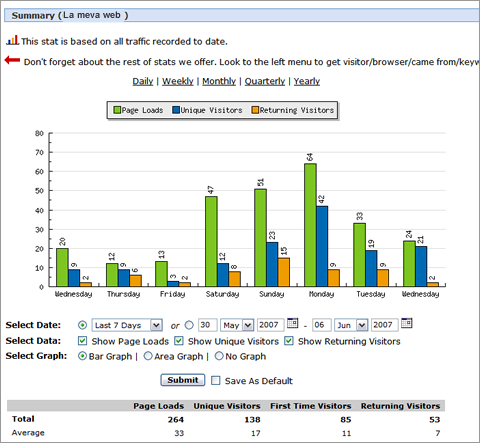480x443 pixels.
Task: Click the end year field next to Jun
Action: (x=384, y=325)
